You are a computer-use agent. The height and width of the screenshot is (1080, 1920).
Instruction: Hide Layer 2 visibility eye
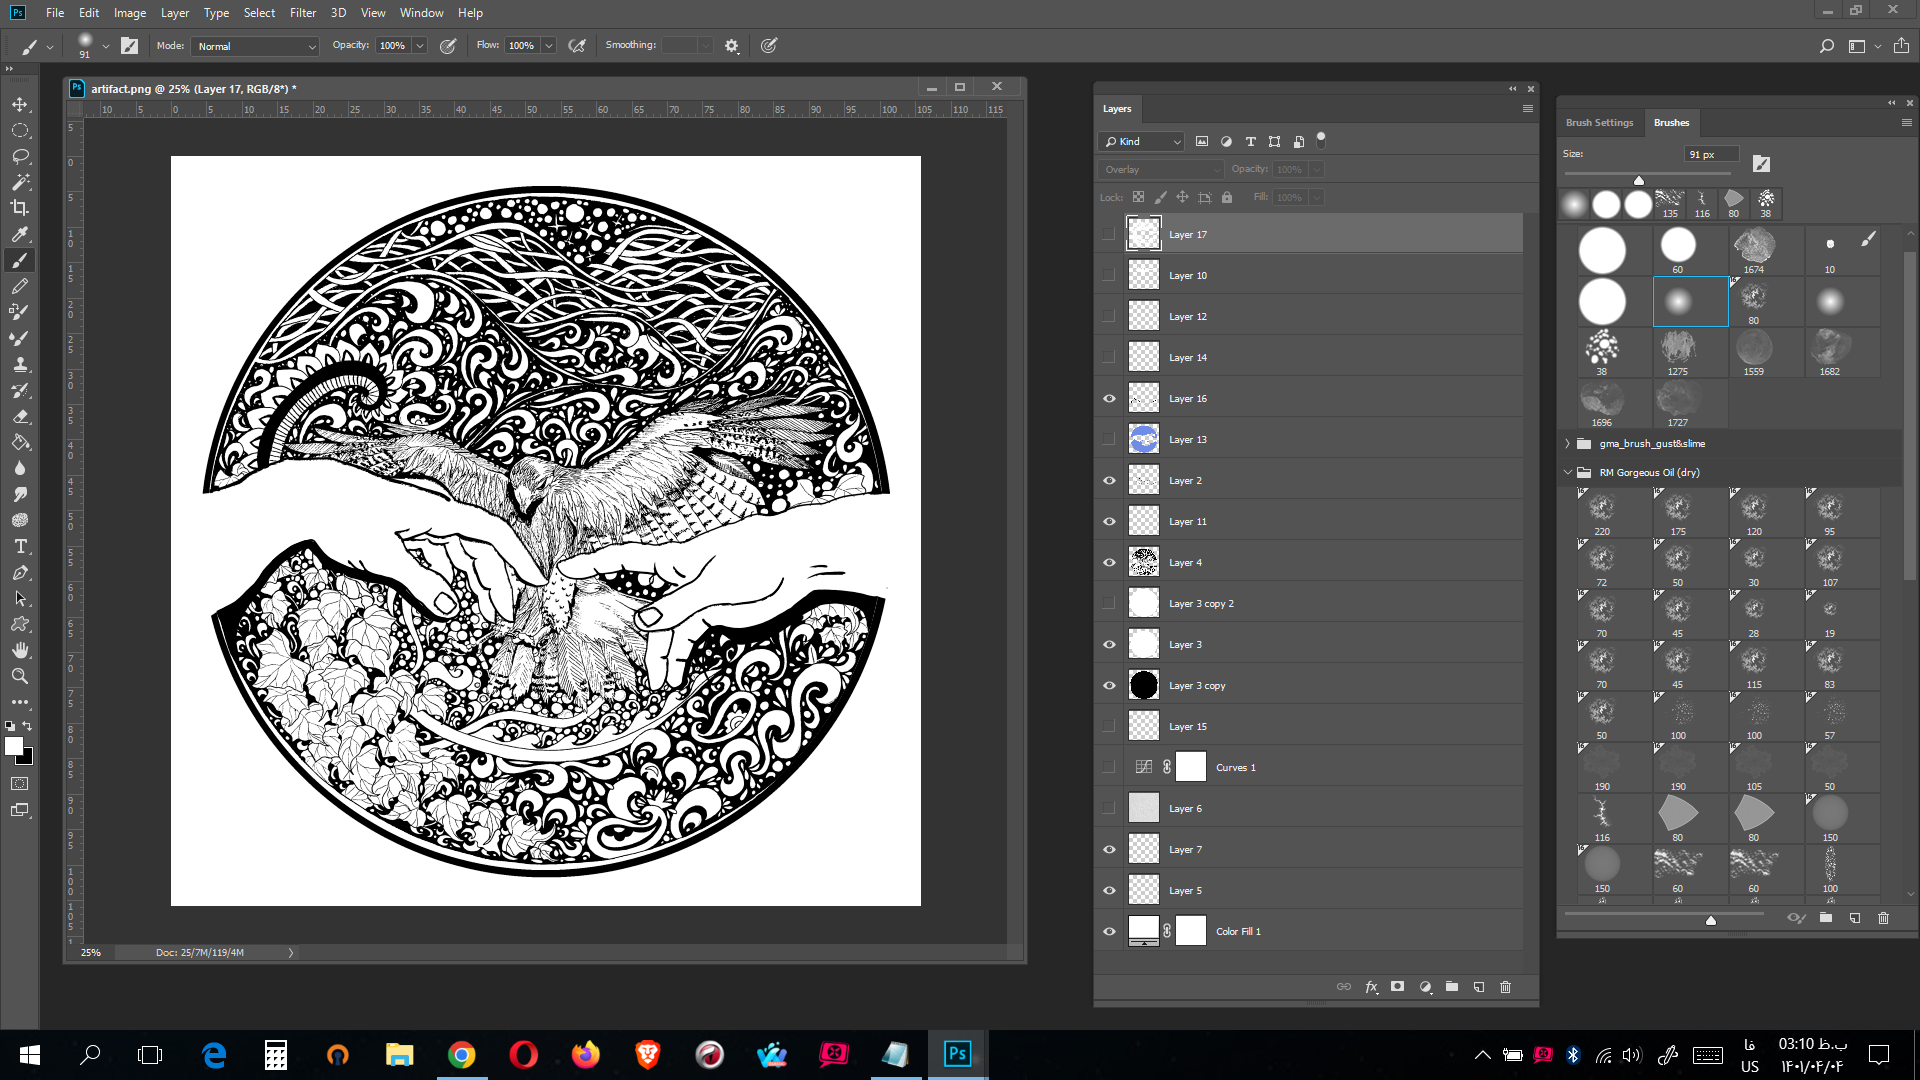tap(1109, 481)
